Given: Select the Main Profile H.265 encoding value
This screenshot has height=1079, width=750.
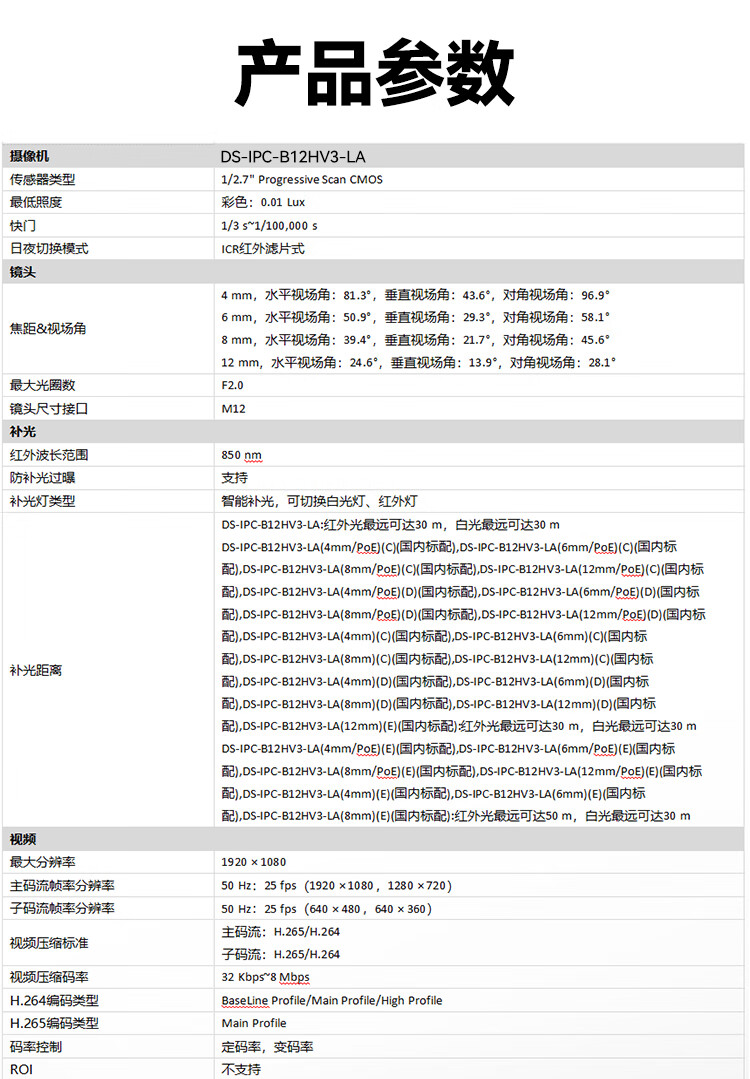Looking at the screenshot, I should point(254,1023).
